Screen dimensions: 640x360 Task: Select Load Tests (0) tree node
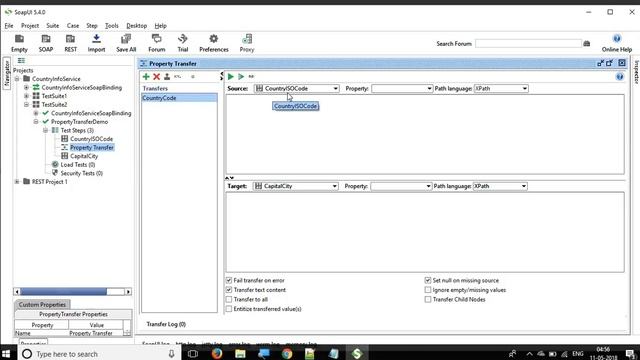pos(78,164)
